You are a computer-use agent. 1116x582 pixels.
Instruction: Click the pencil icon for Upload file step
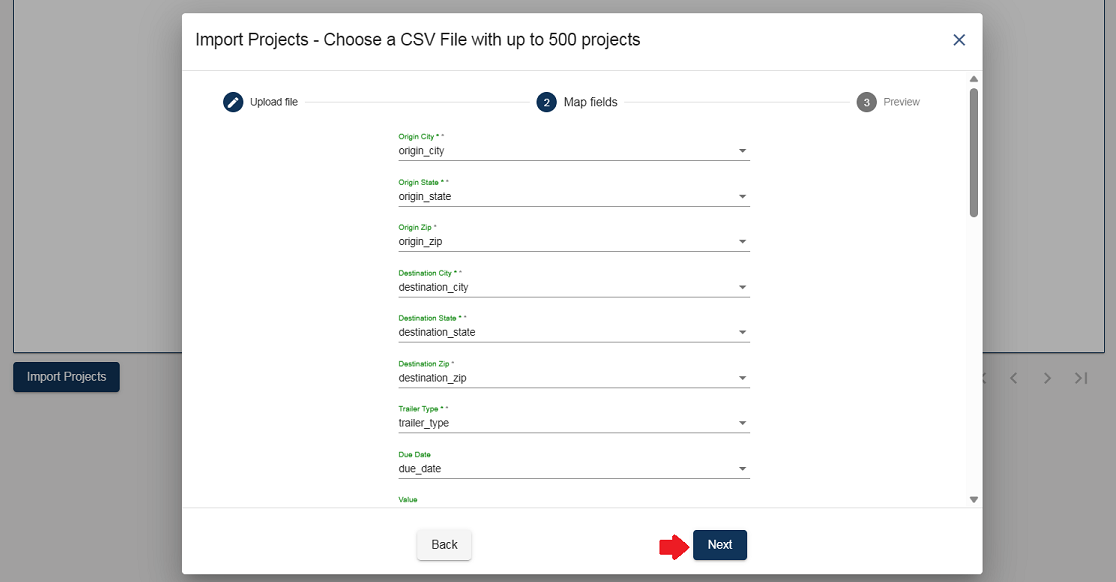click(x=233, y=102)
